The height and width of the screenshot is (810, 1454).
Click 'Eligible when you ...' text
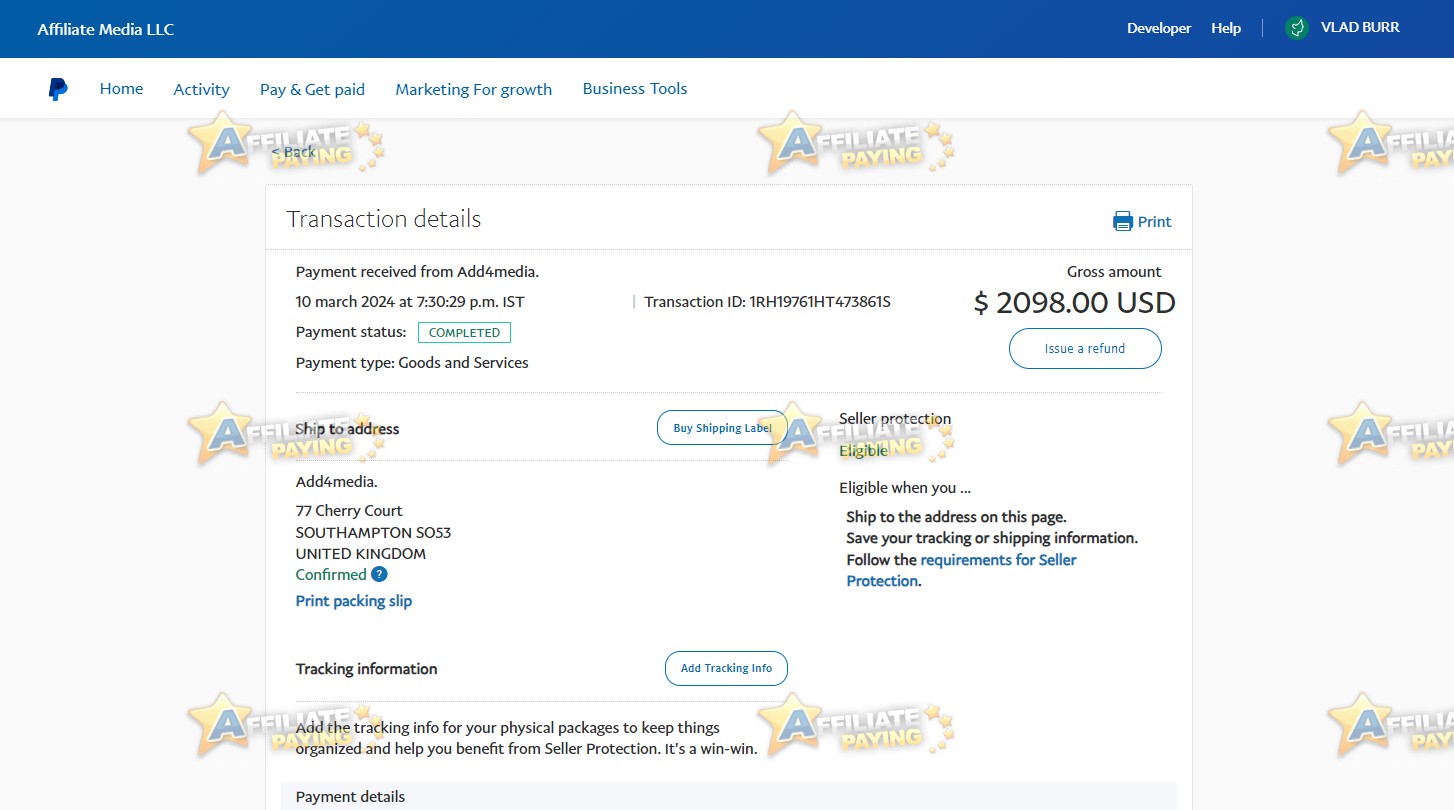pyautogui.click(x=905, y=488)
